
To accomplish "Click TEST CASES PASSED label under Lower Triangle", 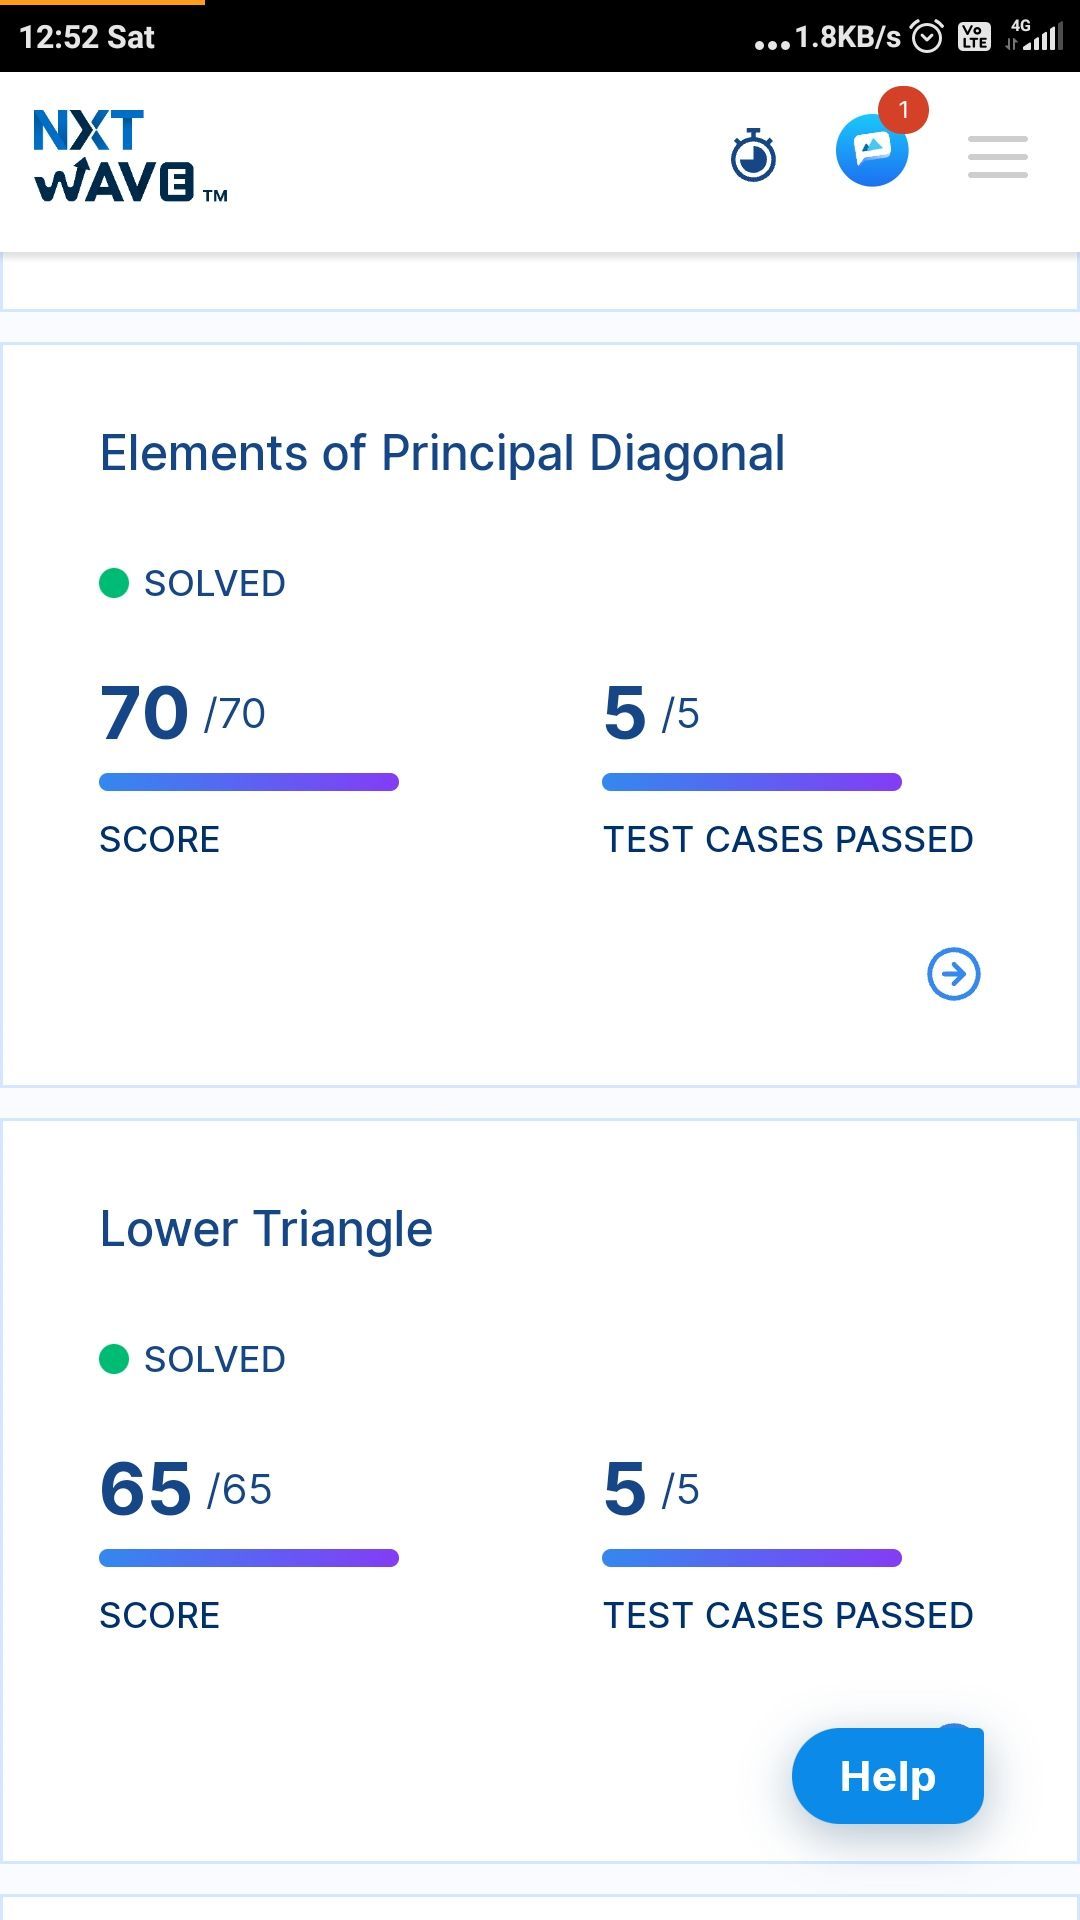I will [x=788, y=1615].
